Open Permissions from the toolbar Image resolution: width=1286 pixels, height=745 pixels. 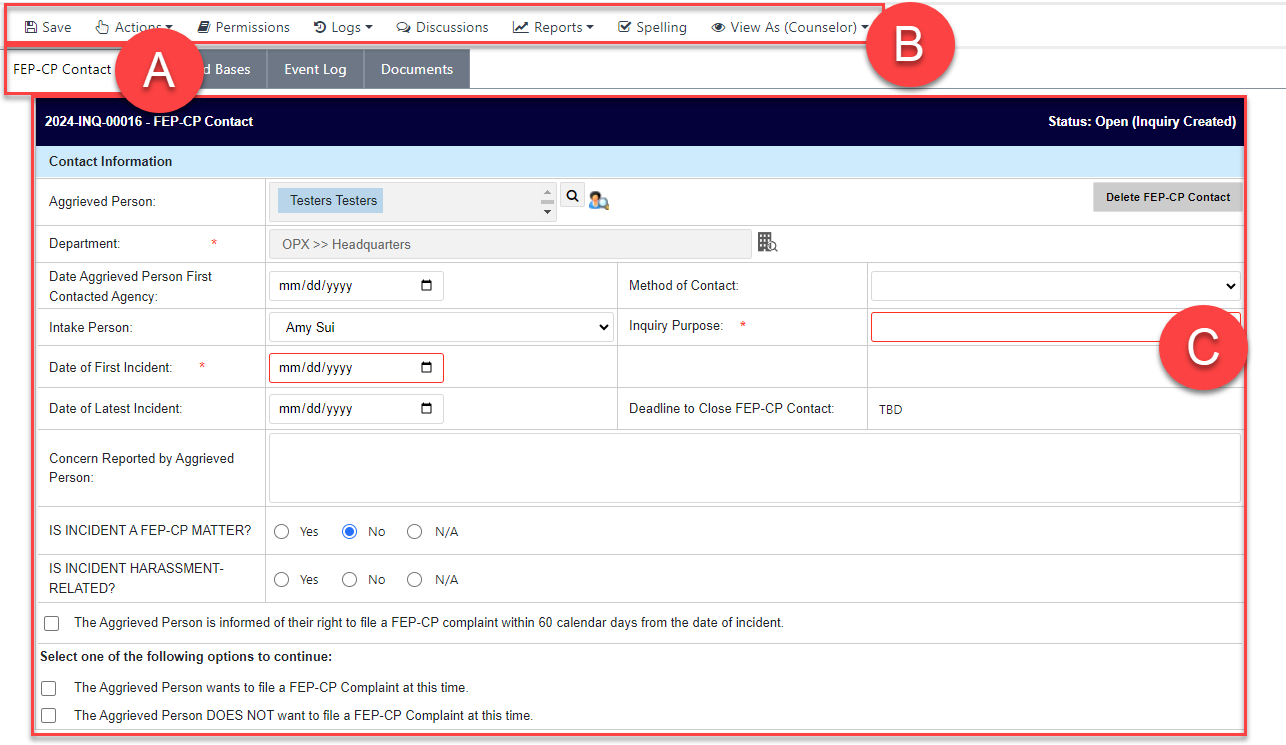click(x=243, y=27)
